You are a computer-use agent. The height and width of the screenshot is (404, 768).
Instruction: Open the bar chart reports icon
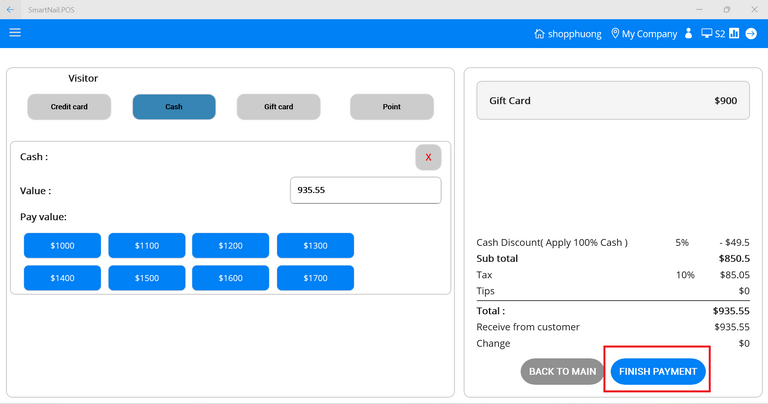click(734, 34)
